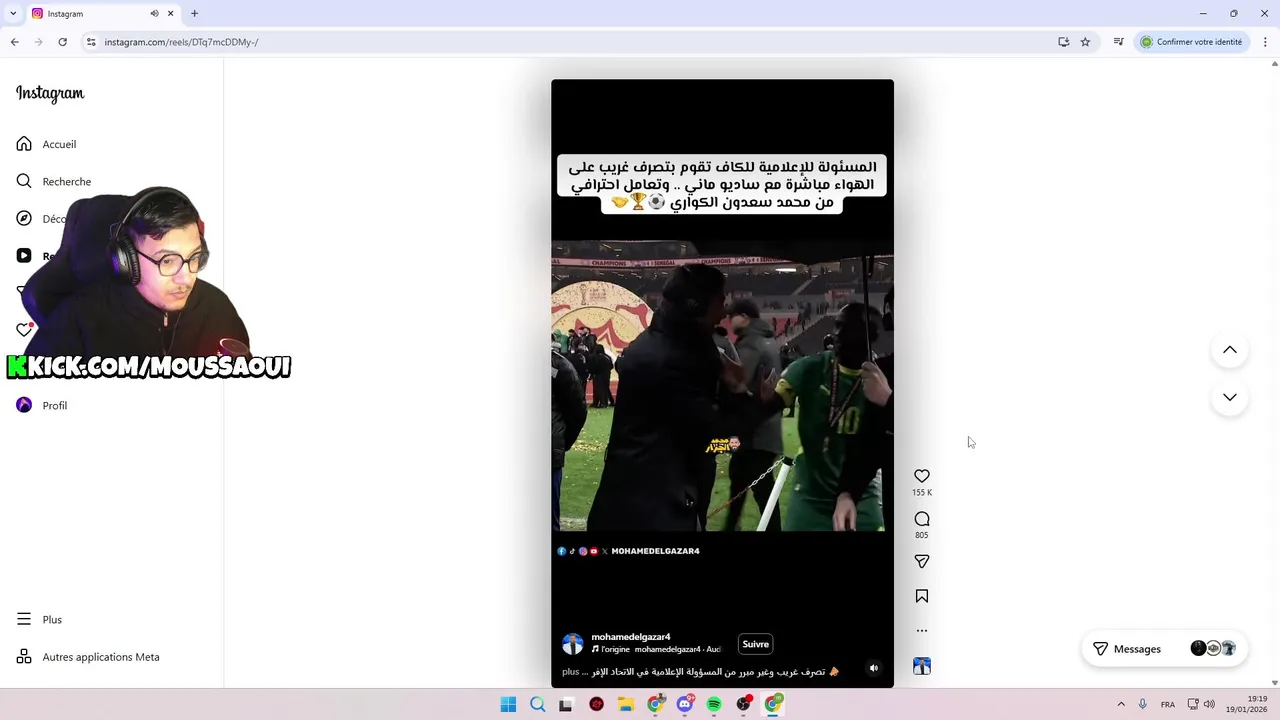The image size is (1280, 720).
Task: Click the Accueil house icon
Action: tap(24, 144)
